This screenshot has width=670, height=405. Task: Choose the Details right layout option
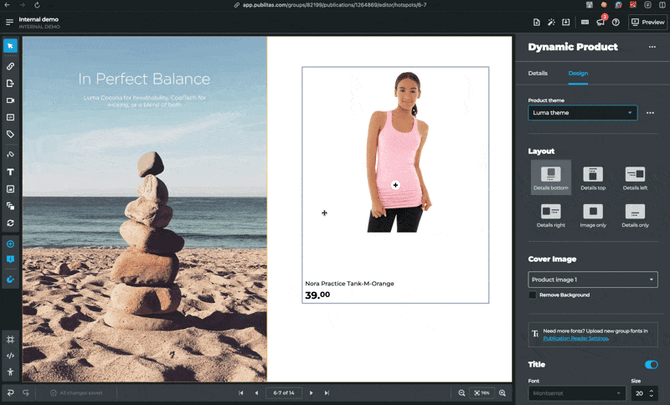click(x=551, y=212)
